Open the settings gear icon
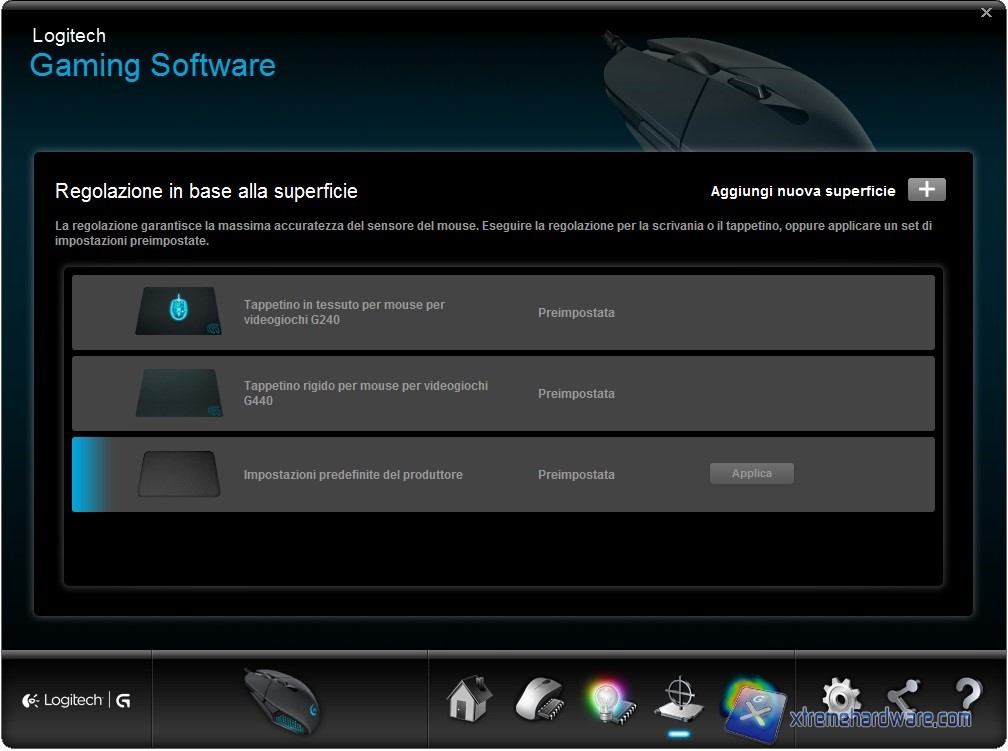This screenshot has height=751, width=1008. coord(840,697)
